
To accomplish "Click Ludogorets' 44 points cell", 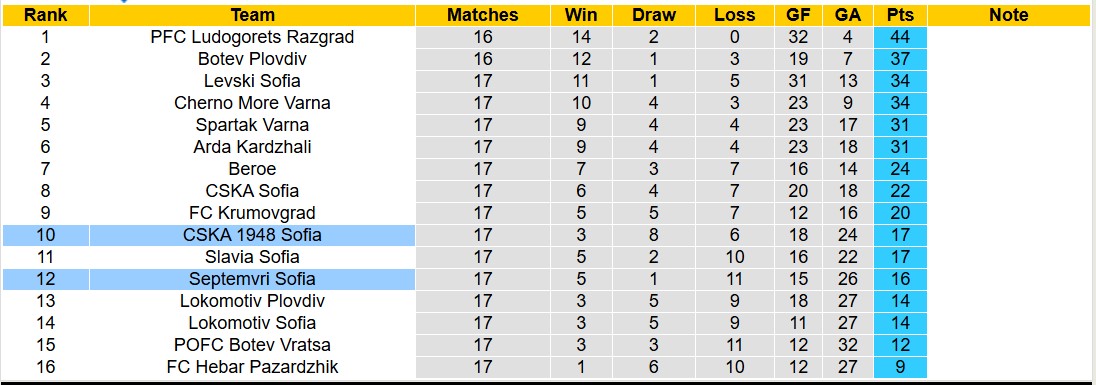I will tap(900, 37).
